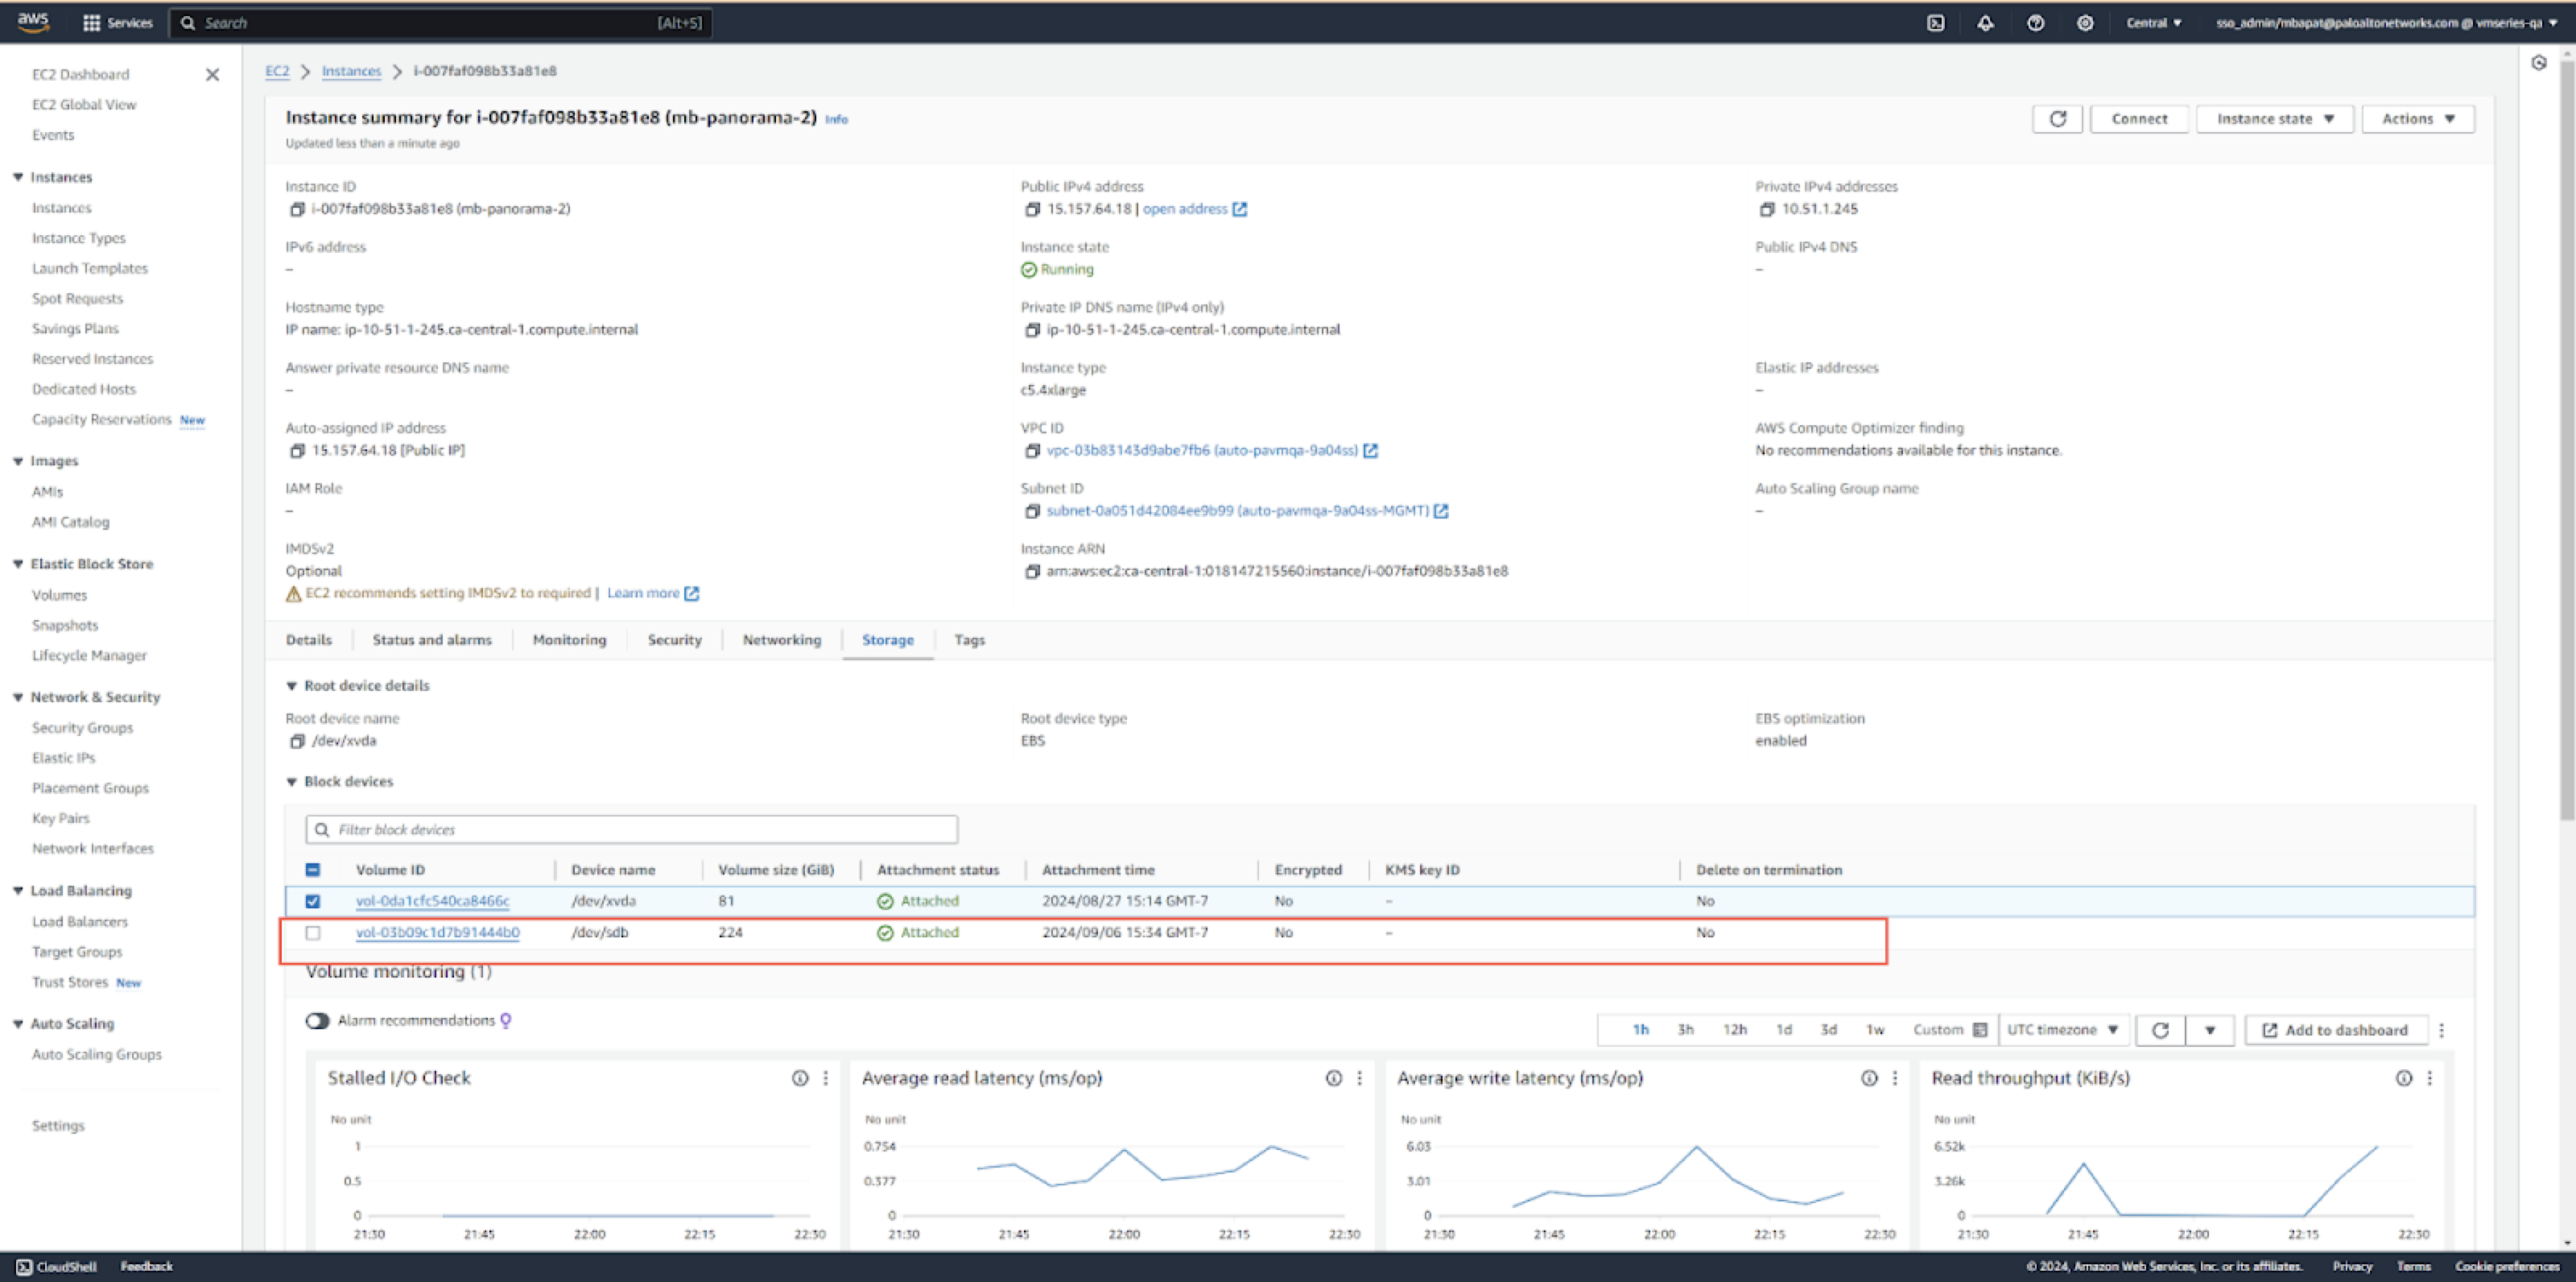Click the notifications bell icon
The height and width of the screenshot is (1282, 2576).
click(x=1985, y=22)
